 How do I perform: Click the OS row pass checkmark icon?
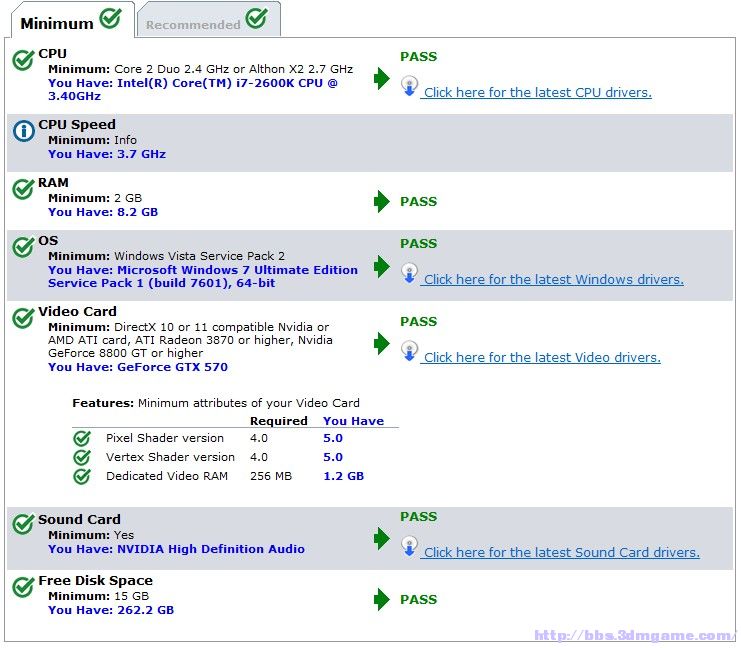(23, 247)
